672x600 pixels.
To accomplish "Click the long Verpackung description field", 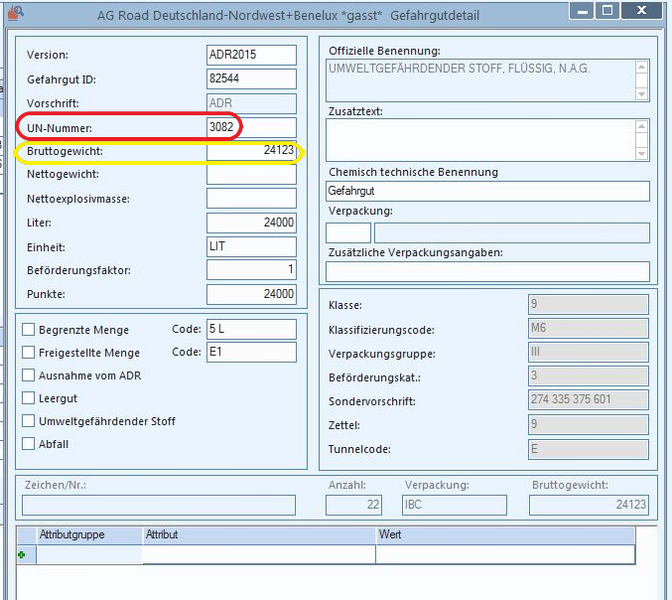I will 512,233.
